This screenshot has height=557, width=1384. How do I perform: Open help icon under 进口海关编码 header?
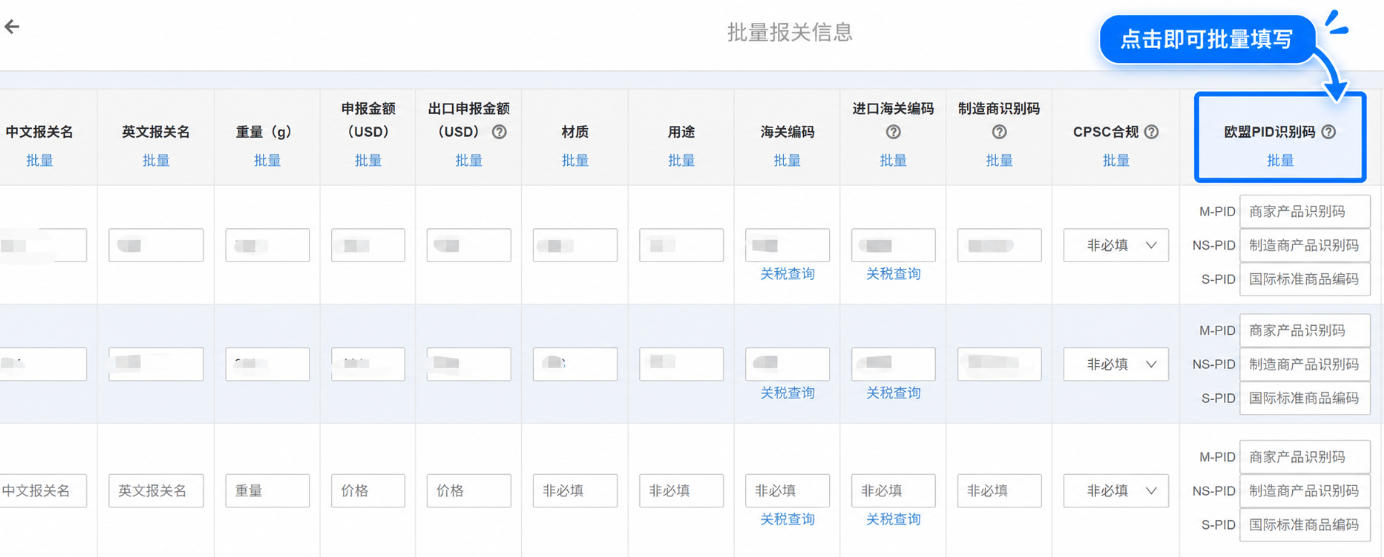[x=893, y=132]
